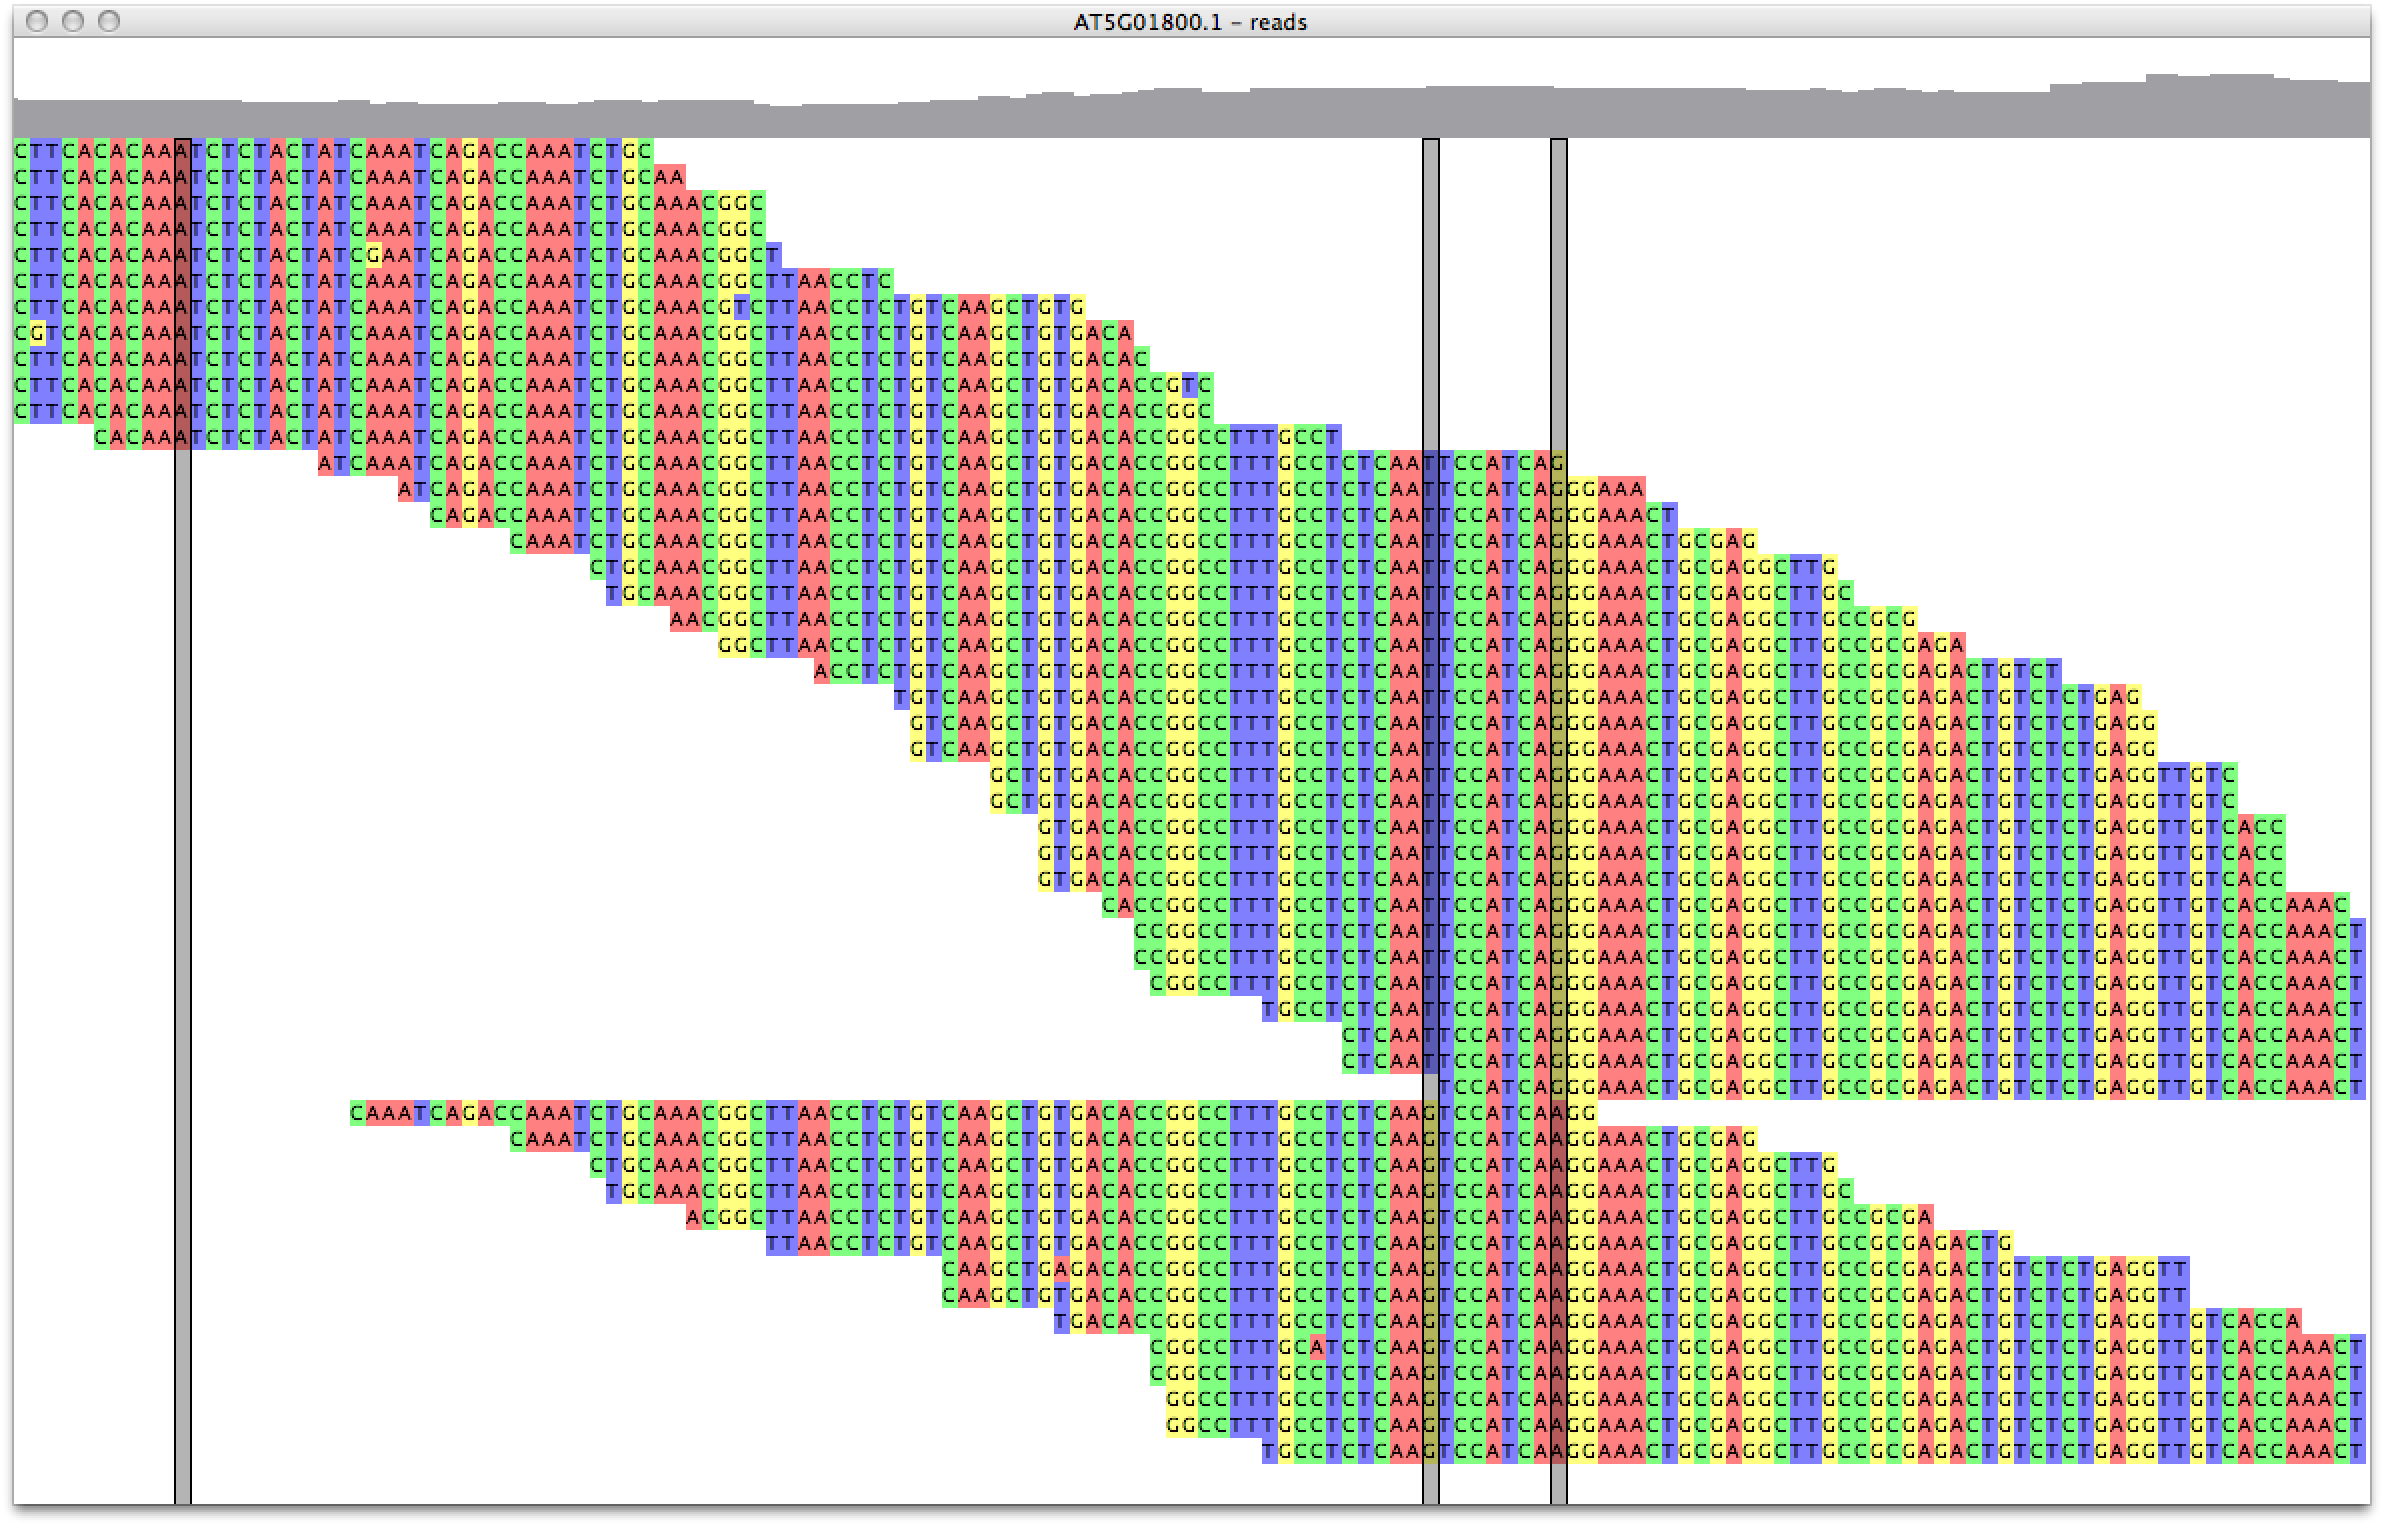Screen dimensions: 2384x1526
Task: Click the middle gray vertical SNP marker bar
Action: point(1430,300)
